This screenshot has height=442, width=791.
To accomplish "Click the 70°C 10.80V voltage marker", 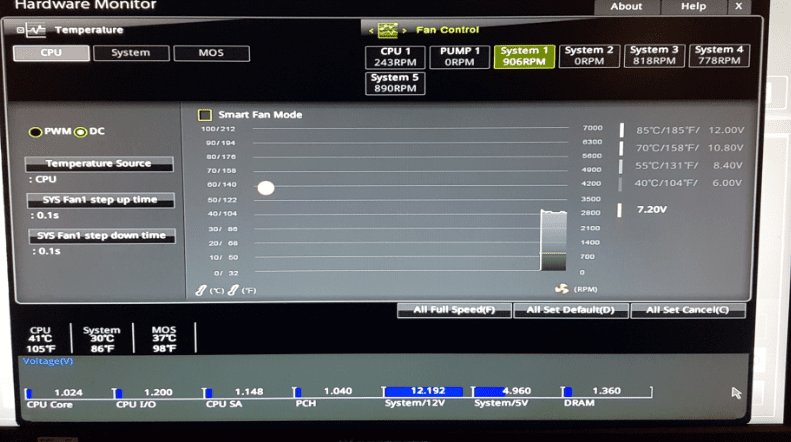I will (621, 148).
